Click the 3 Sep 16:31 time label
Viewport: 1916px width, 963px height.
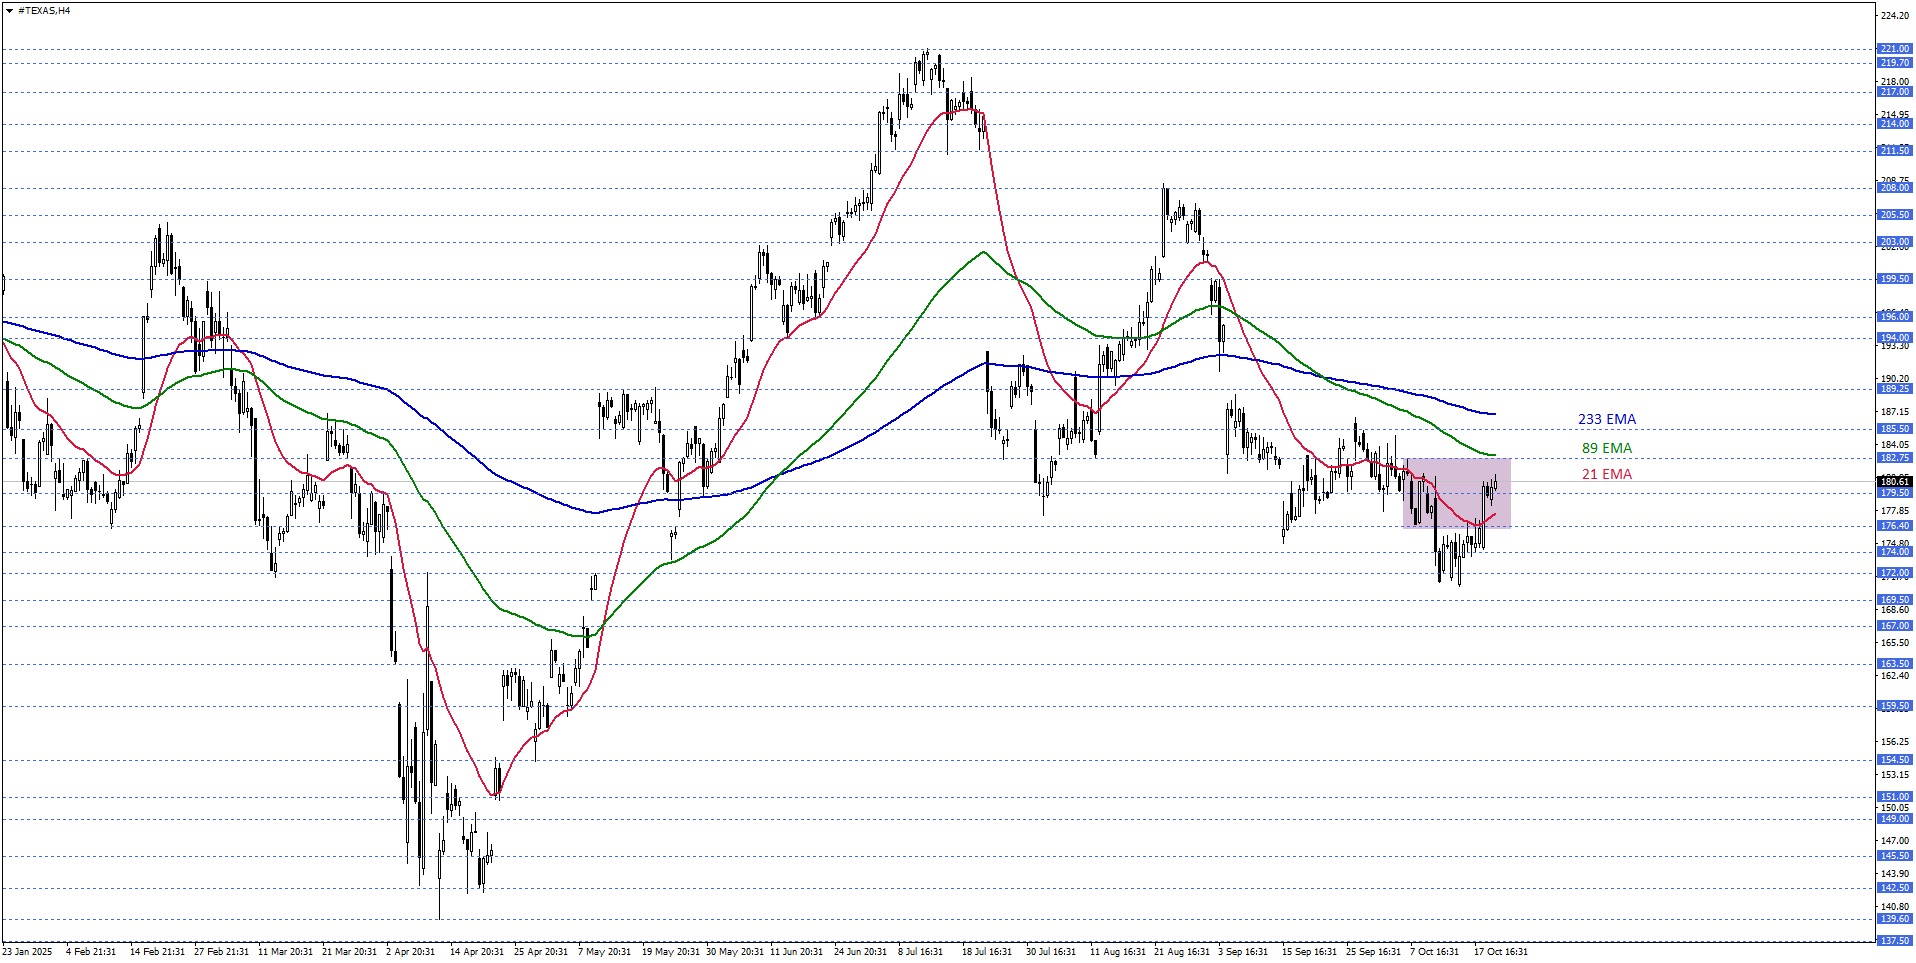(x=1243, y=952)
